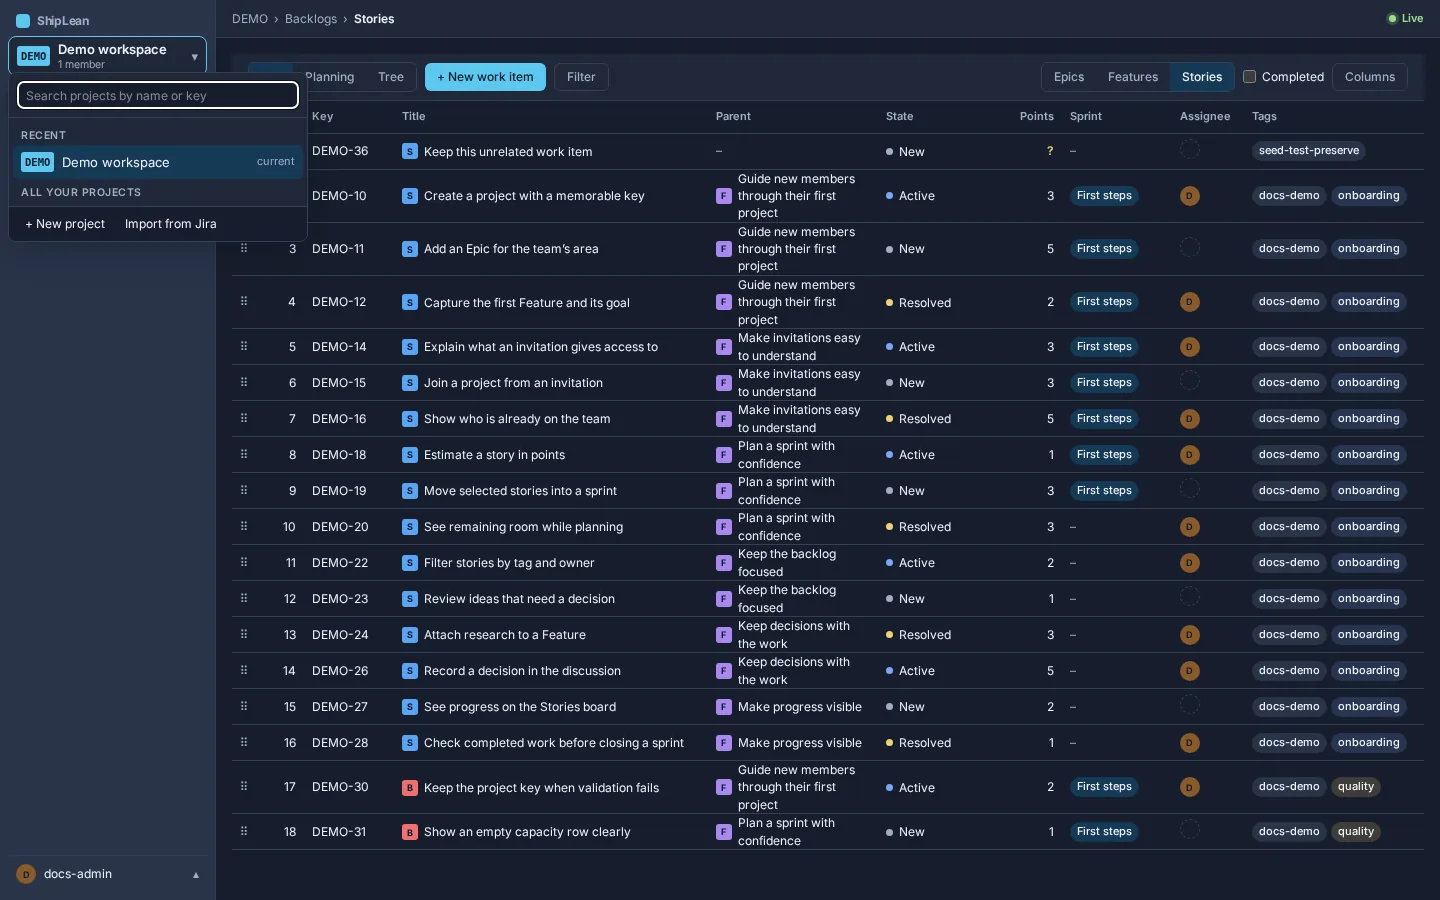Image resolution: width=1440 pixels, height=900 pixels.
Task: Switch to the Tree view tab
Action: (391, 77)
